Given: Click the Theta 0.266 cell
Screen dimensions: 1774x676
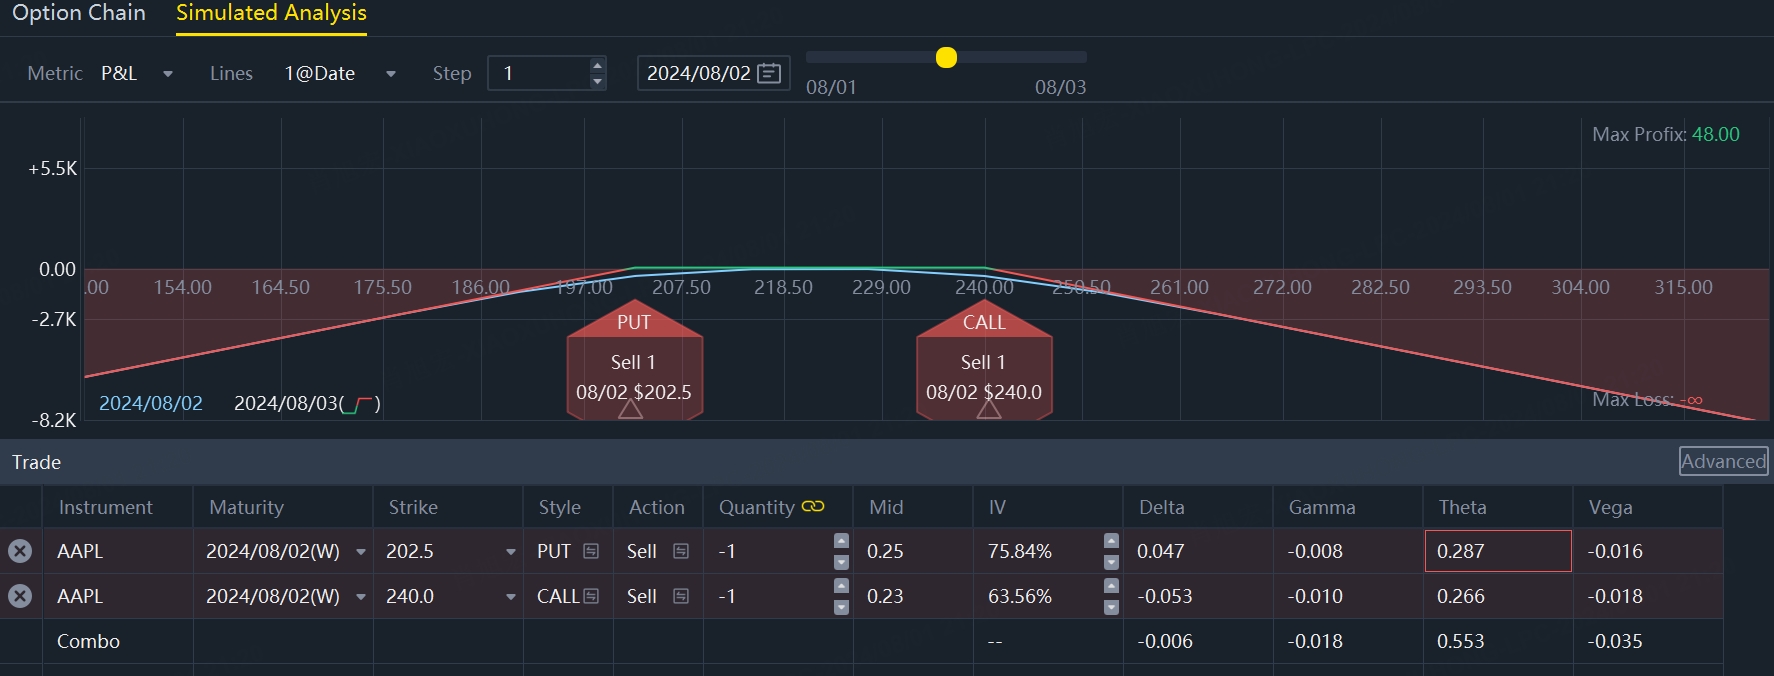Looking at the screenshot, I should tap(1498, 596).
